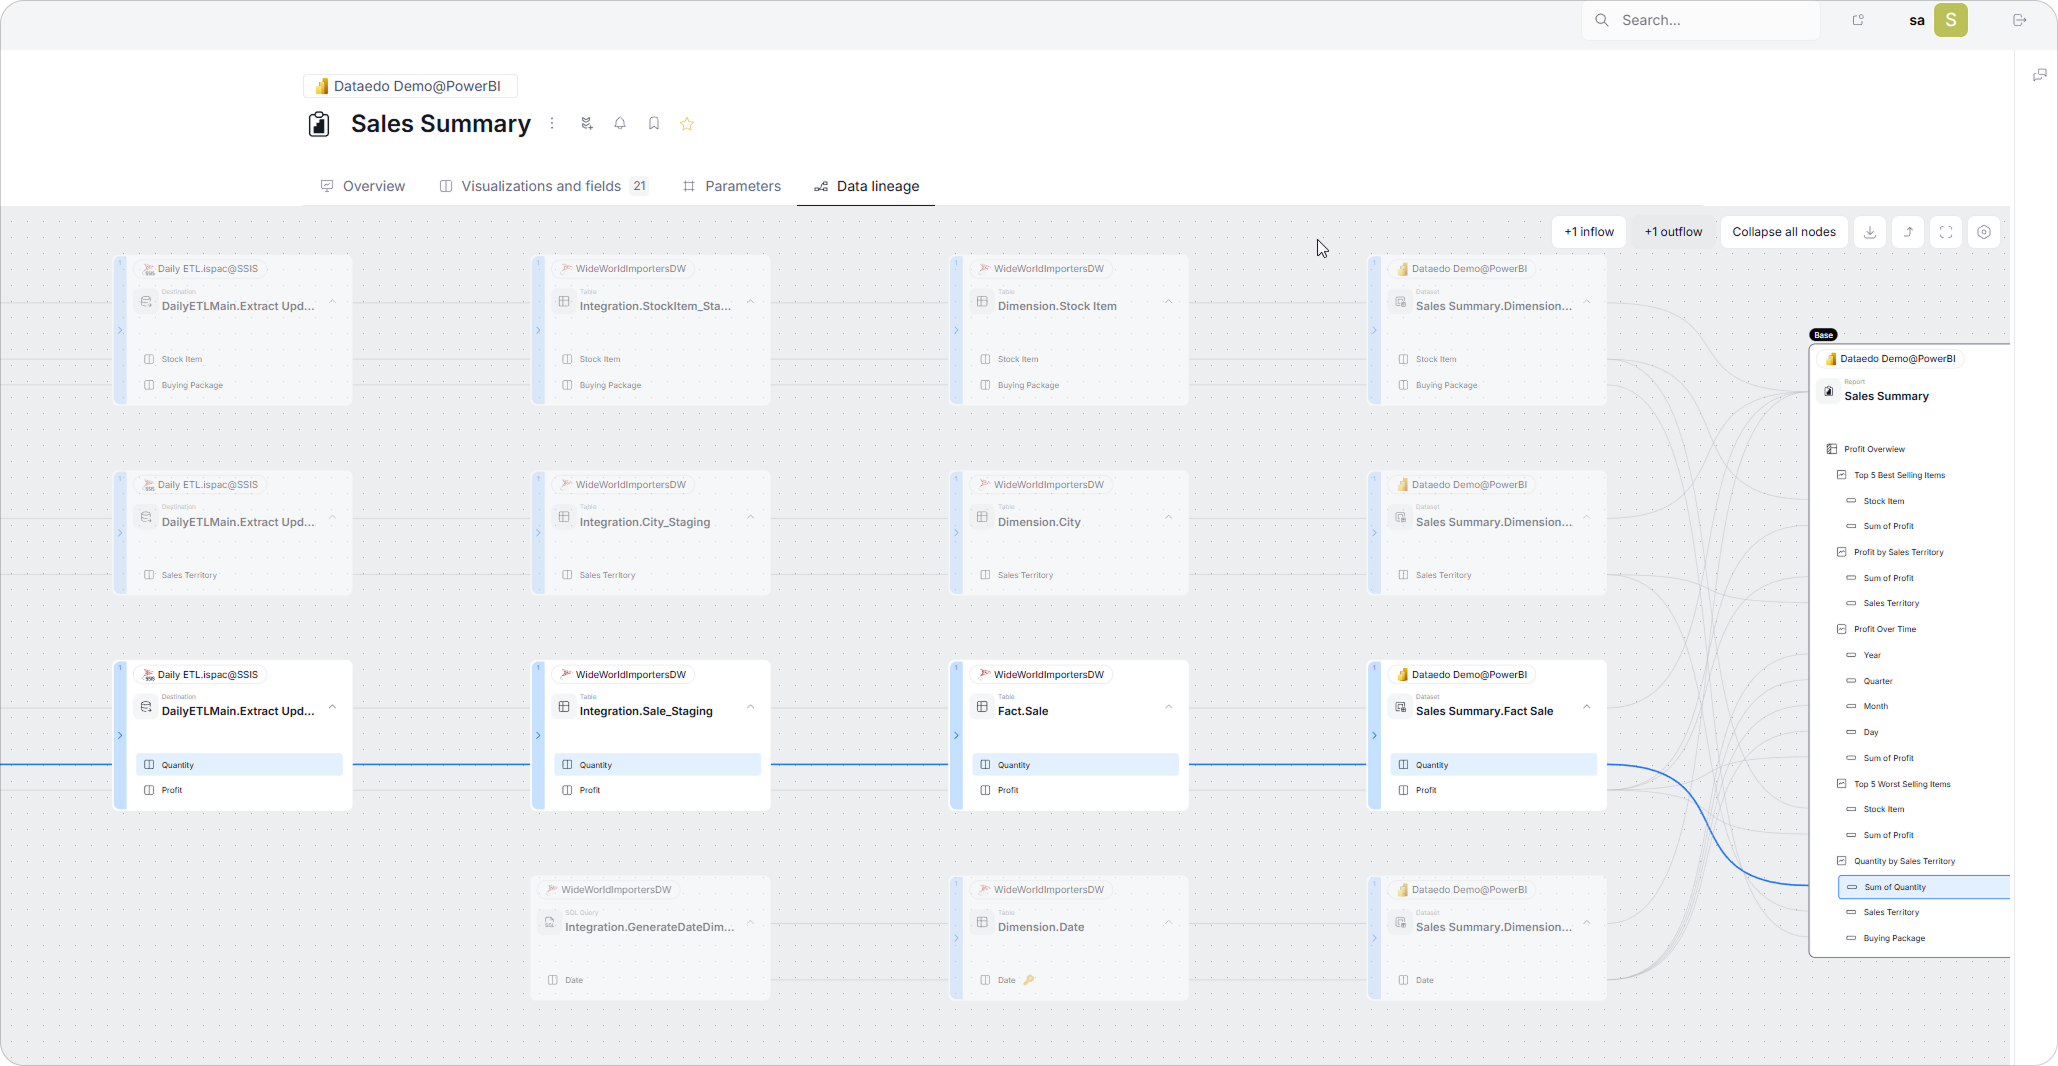Image resolution: width=2058 pixels, height=1066 pixels.
Task: Click Collapse all nodes button
Action: 1783,232
